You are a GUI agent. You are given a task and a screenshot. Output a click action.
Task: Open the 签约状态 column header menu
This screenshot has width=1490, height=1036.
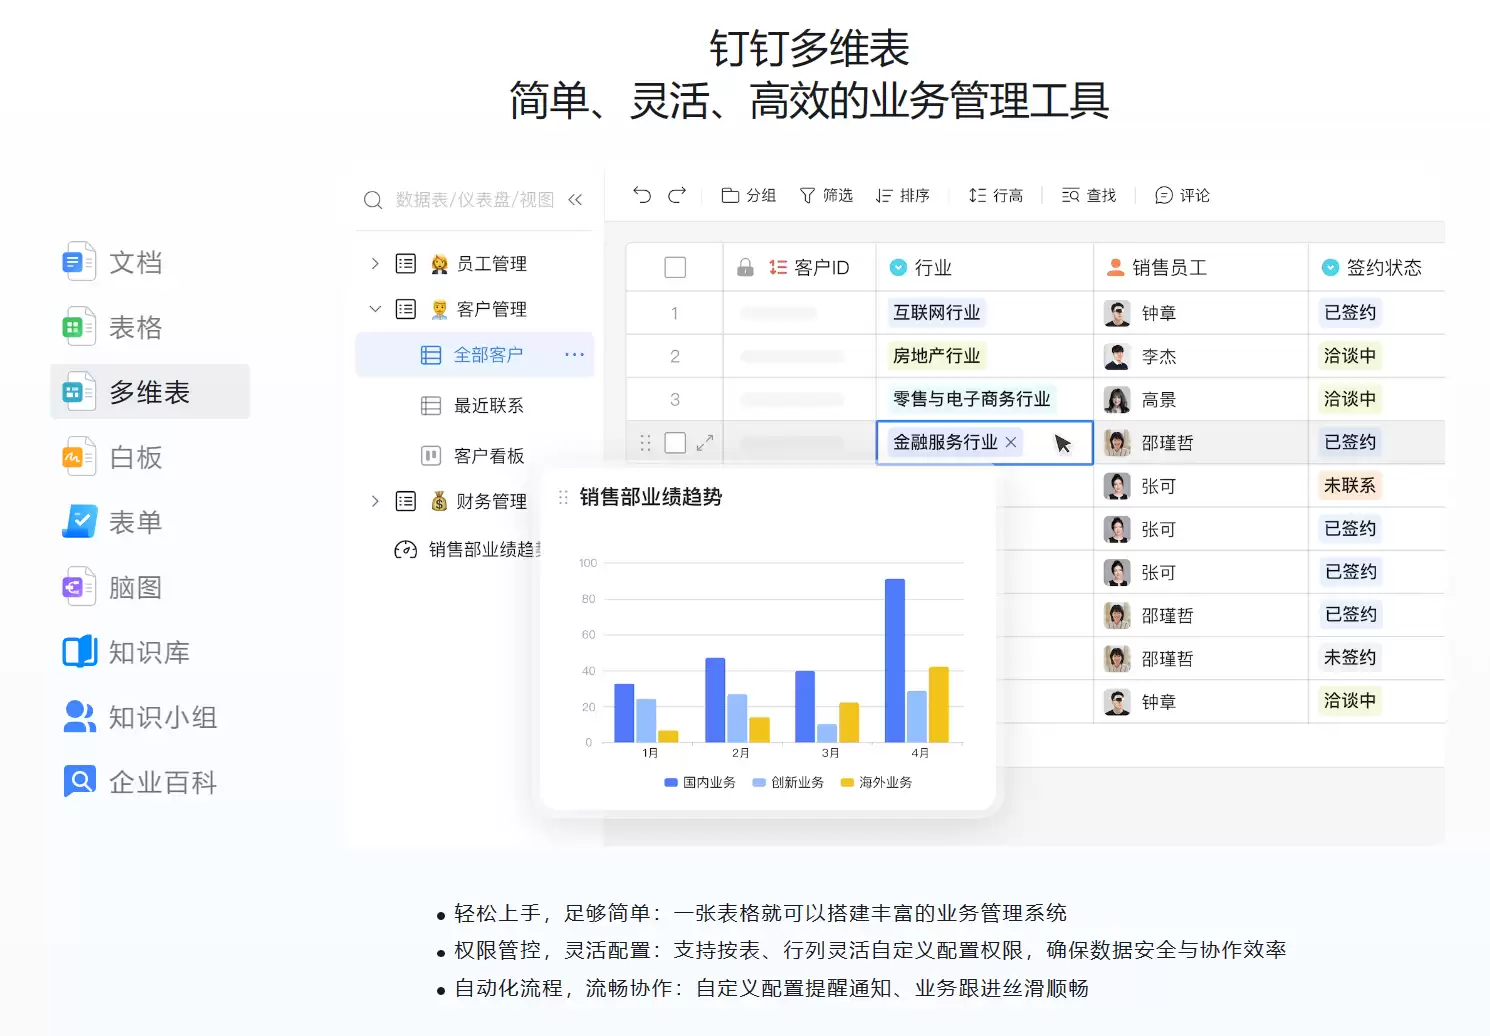[1376, 267]
